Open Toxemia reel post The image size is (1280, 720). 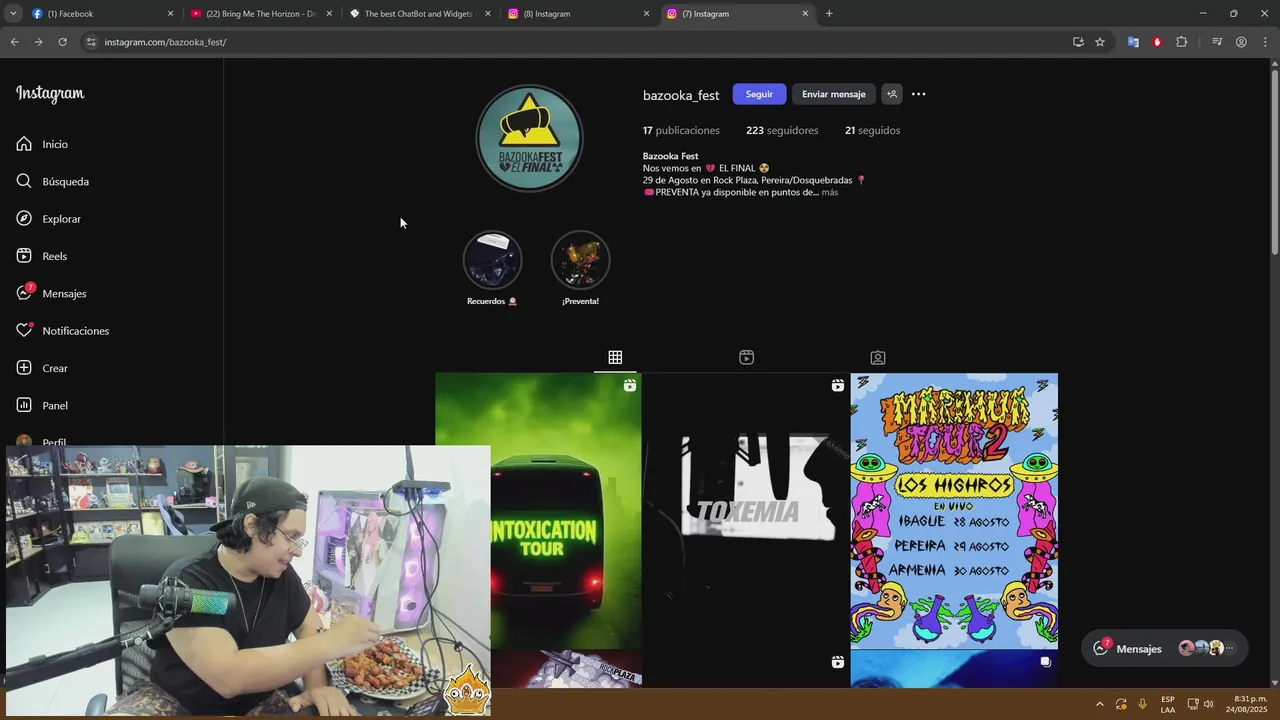pyautogui.click(x=746, y=511)
